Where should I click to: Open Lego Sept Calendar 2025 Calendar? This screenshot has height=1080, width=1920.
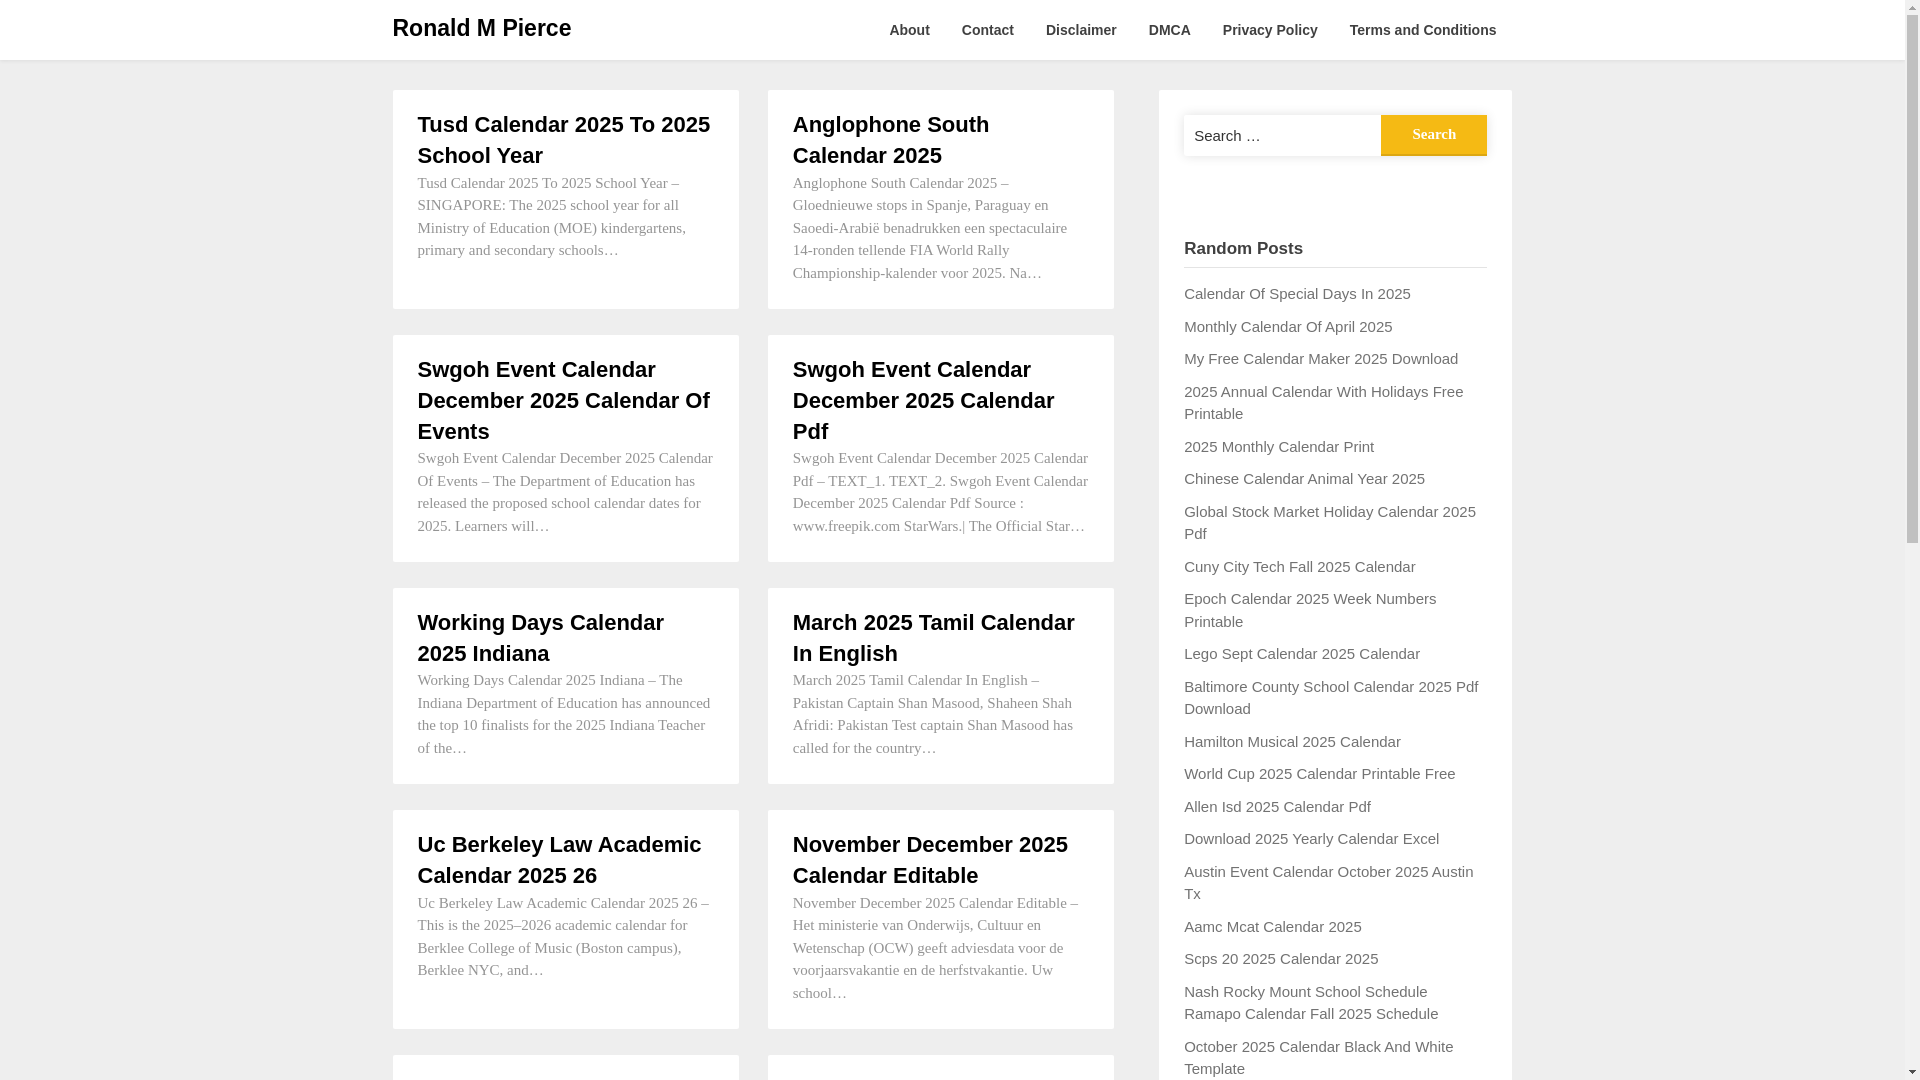[x=1302, y=654]
